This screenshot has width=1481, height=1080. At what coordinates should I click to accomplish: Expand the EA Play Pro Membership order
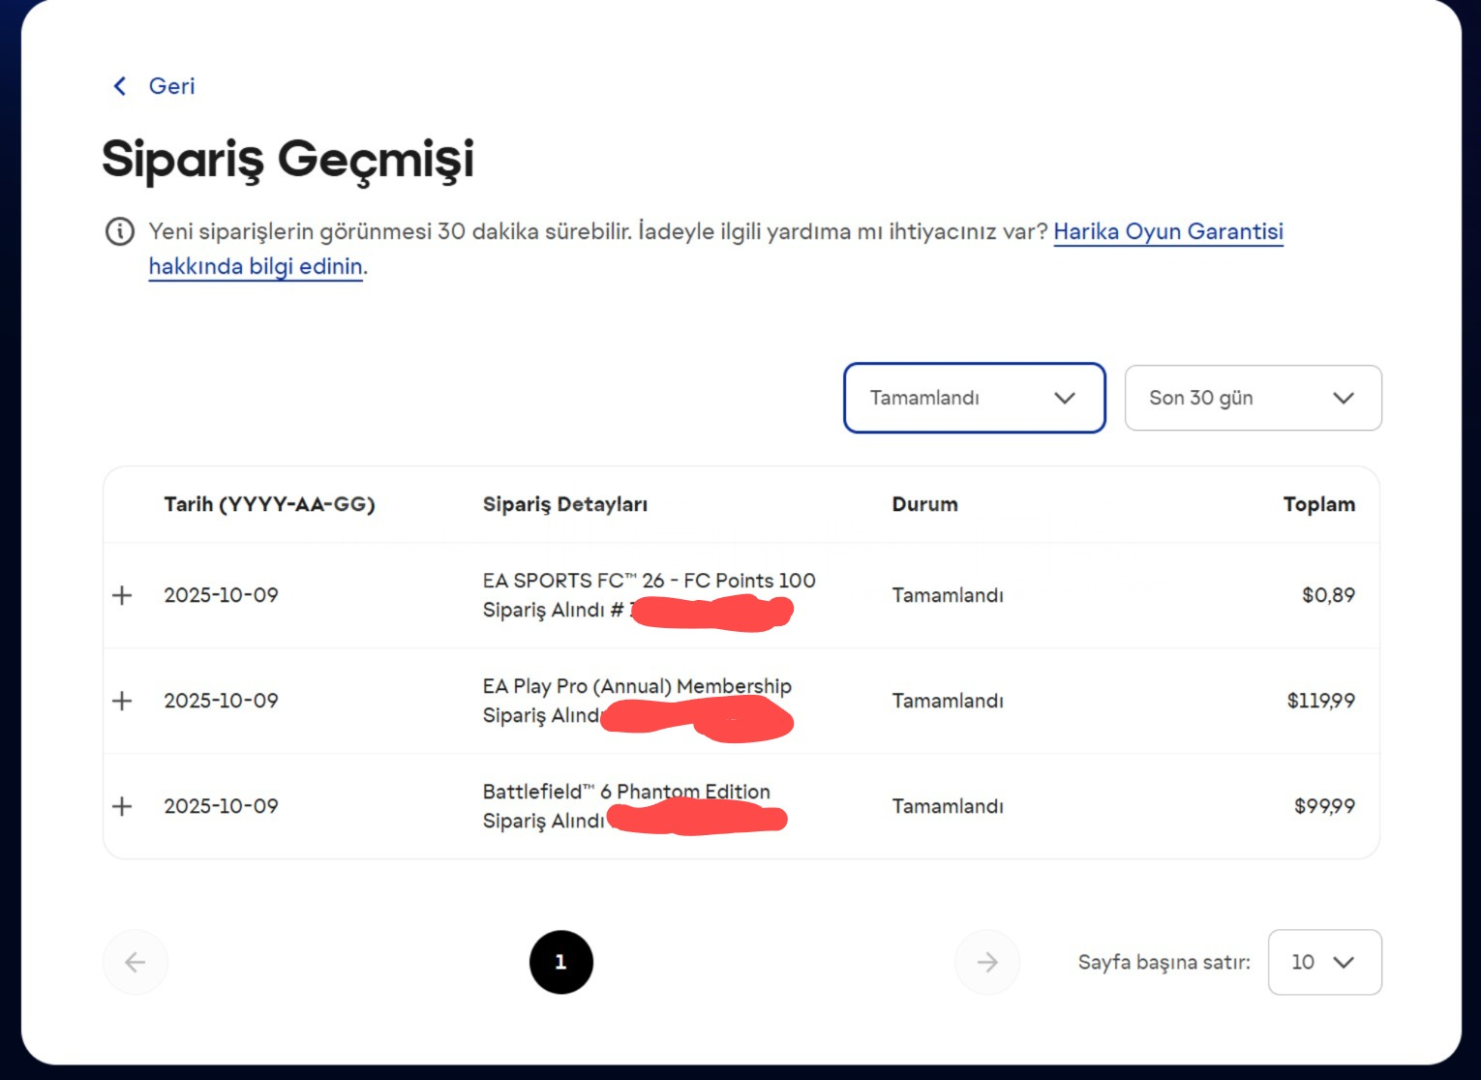[122, 701]
